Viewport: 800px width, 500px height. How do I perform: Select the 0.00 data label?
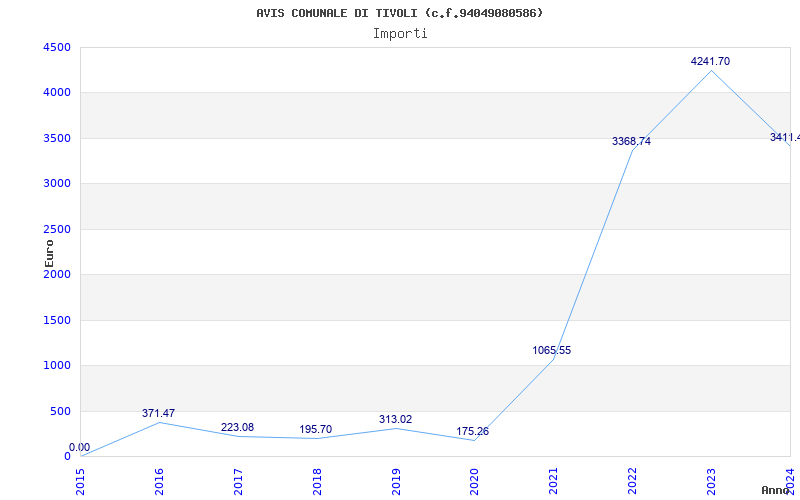coord(80,447)
